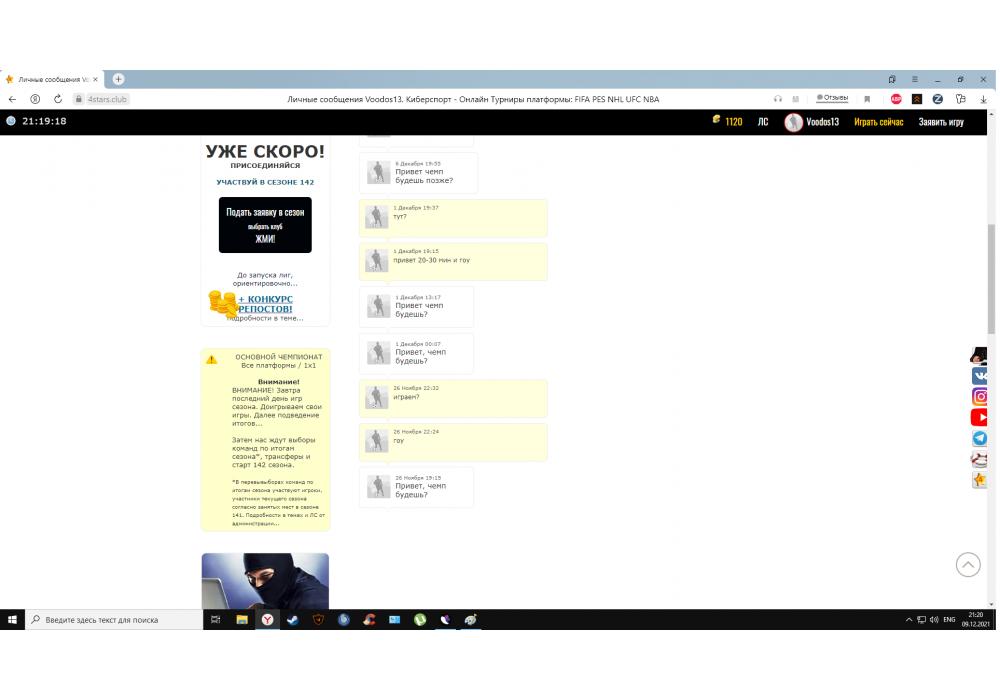Screen dimensions: 1000x700
Task: Click Подать заявку в сезон button
Action: [x=265, y=224]
